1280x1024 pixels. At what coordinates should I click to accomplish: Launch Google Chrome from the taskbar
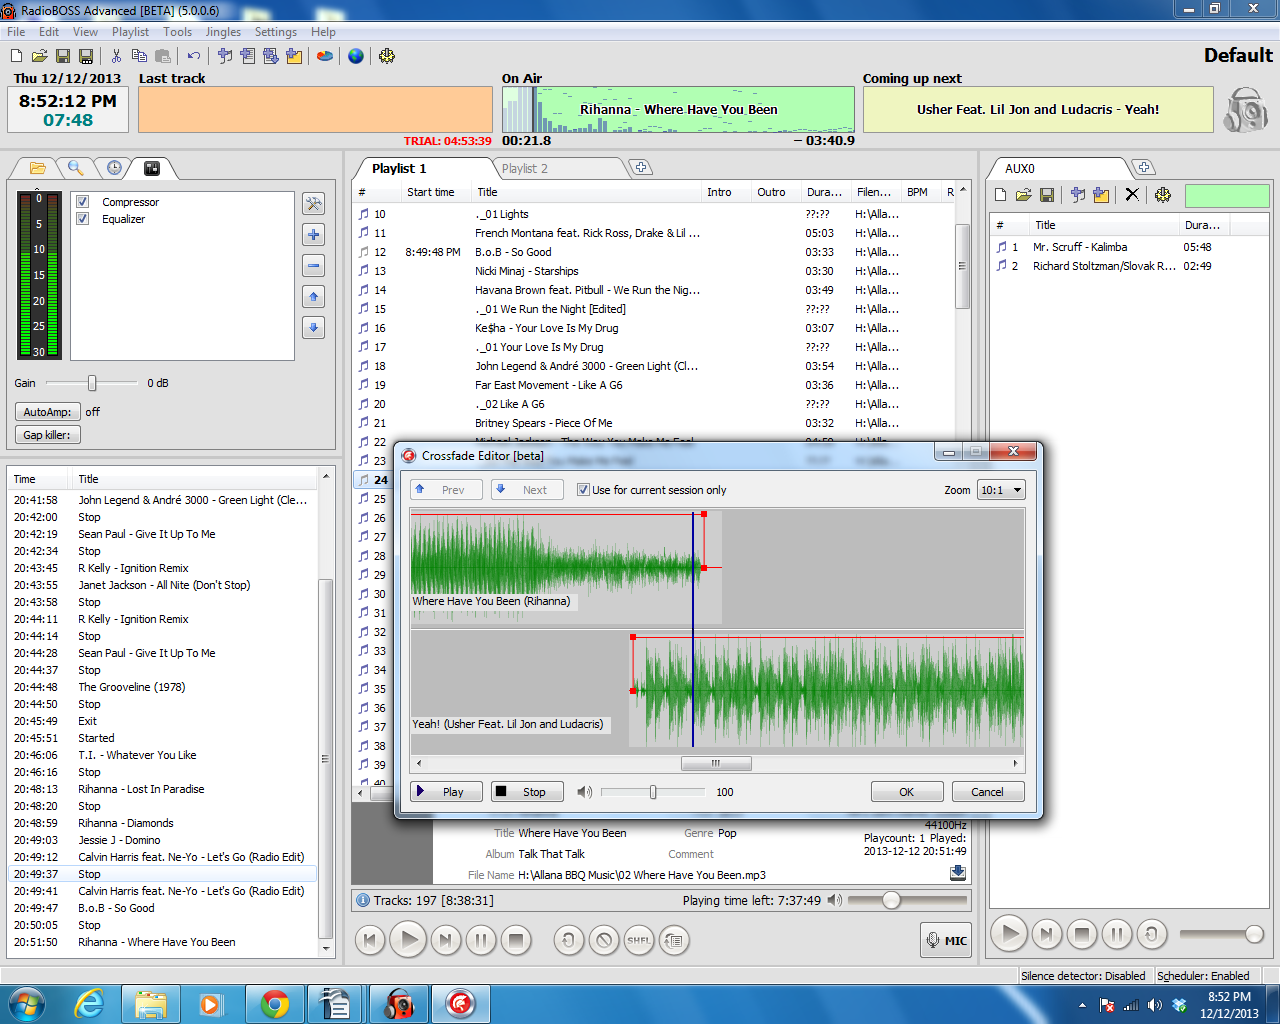click(x=275, y=1003)
